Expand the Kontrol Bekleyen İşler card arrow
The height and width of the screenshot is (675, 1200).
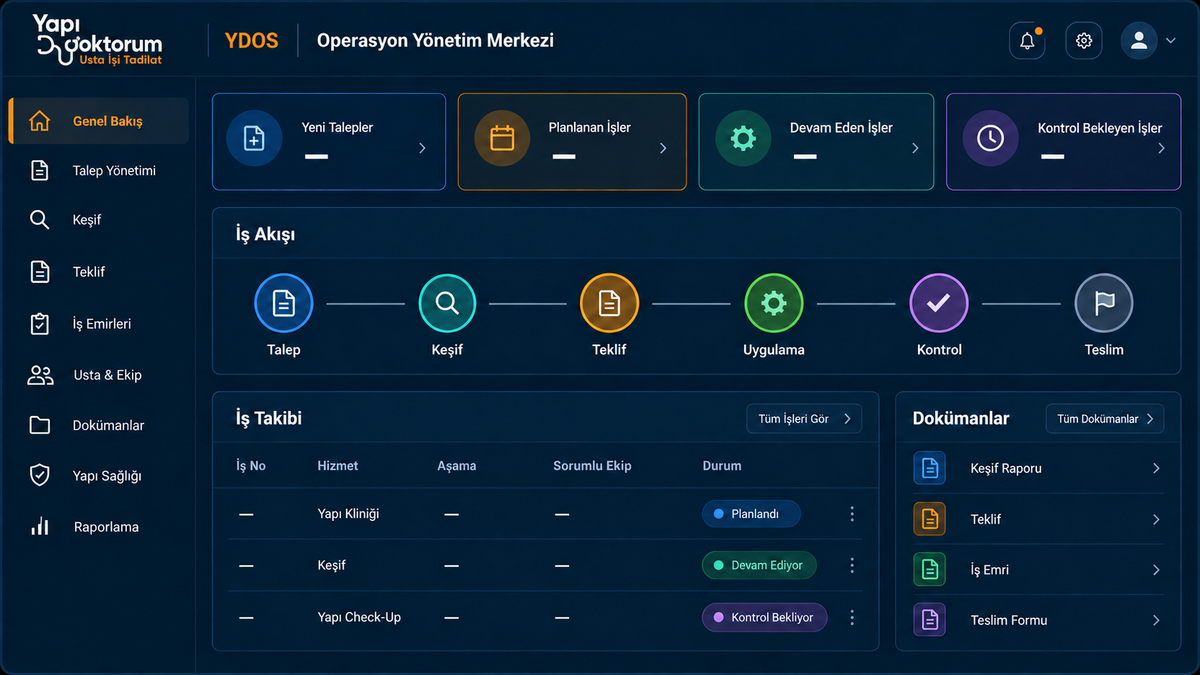tap(1161, 148)
